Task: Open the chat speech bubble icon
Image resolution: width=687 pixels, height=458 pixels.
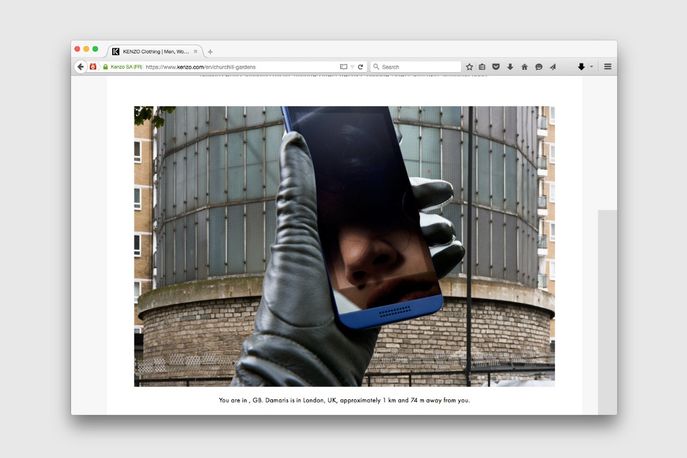Action: (538, 67)
